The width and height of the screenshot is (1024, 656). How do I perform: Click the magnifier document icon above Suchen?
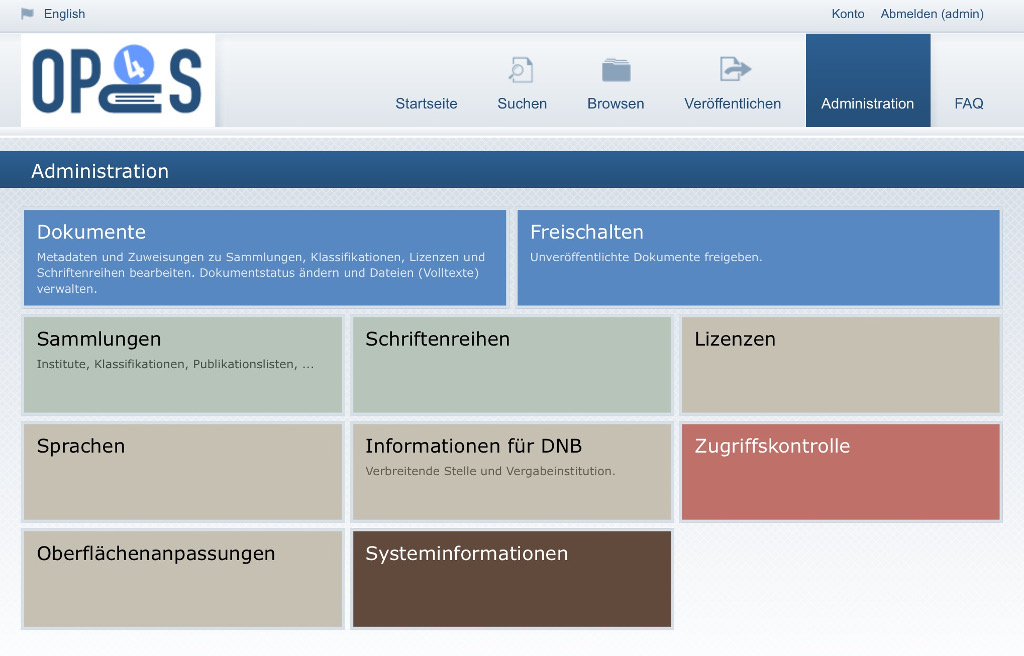521,70
